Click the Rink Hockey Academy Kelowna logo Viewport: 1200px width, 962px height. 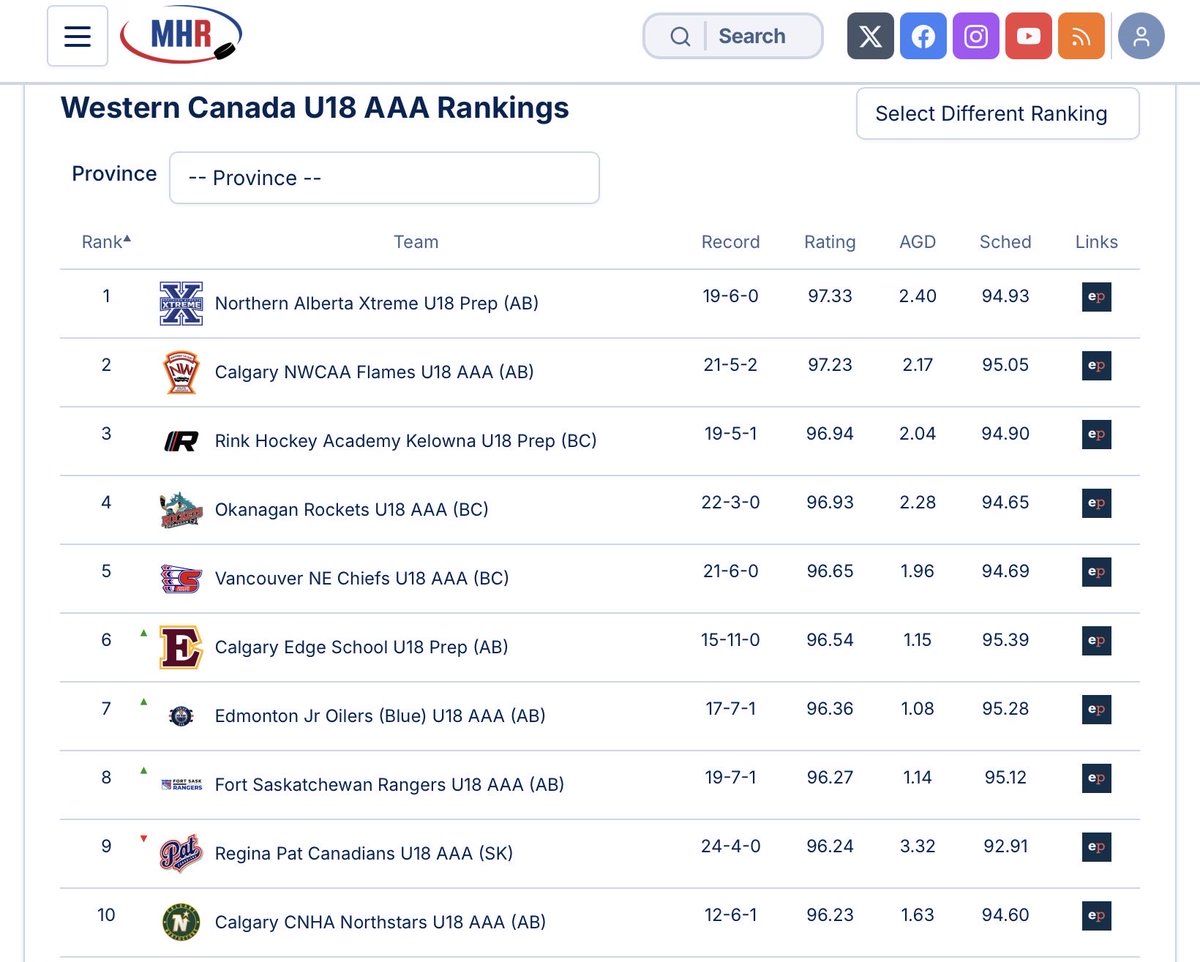[181, 441]
